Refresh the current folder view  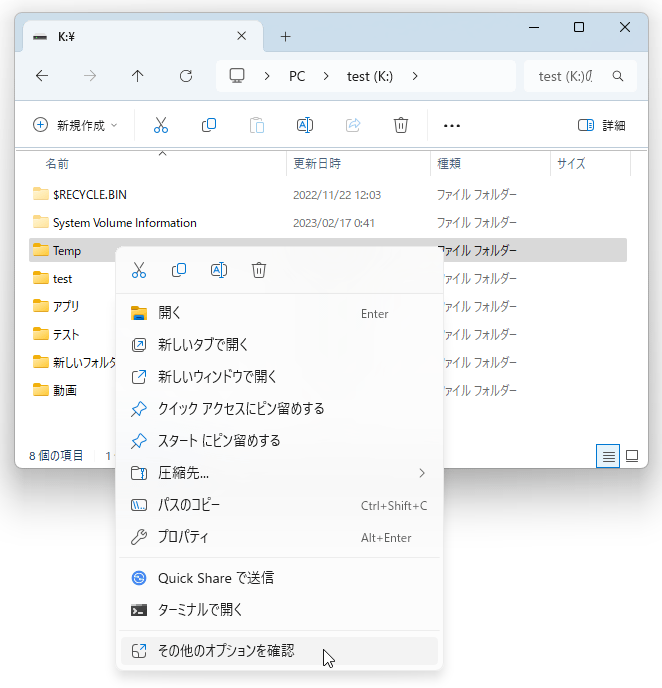pyautogui.click(x=186, y=76)
